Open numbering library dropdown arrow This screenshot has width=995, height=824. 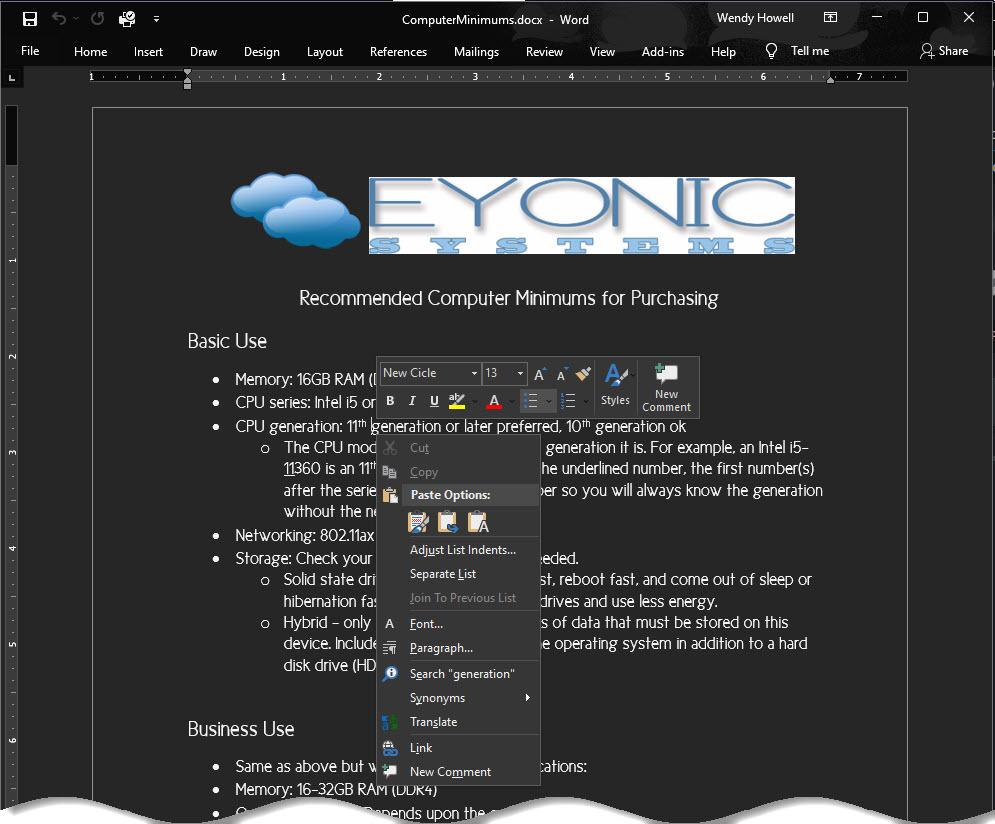click(586, 401)
